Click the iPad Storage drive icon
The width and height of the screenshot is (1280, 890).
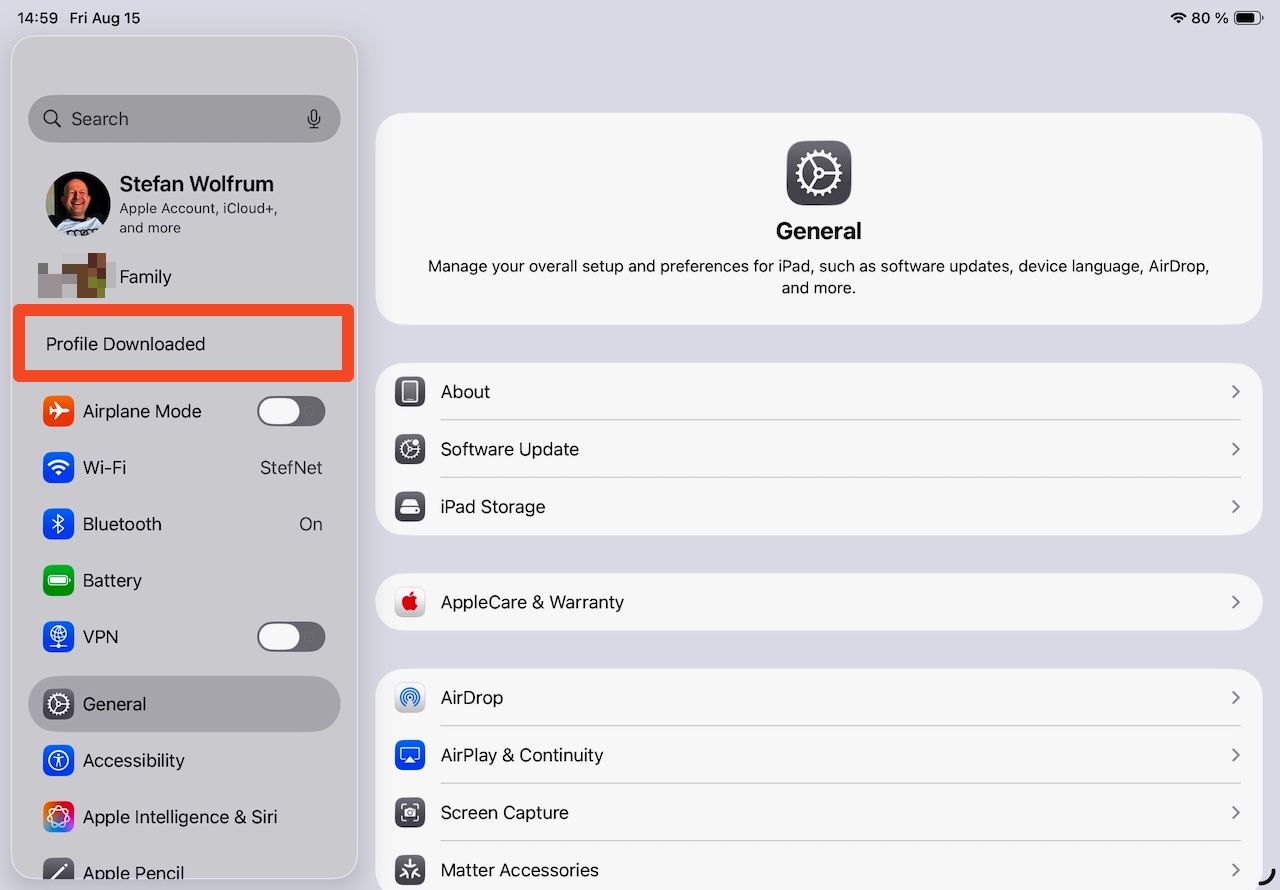pyautogui.click(x=410, y=507)
